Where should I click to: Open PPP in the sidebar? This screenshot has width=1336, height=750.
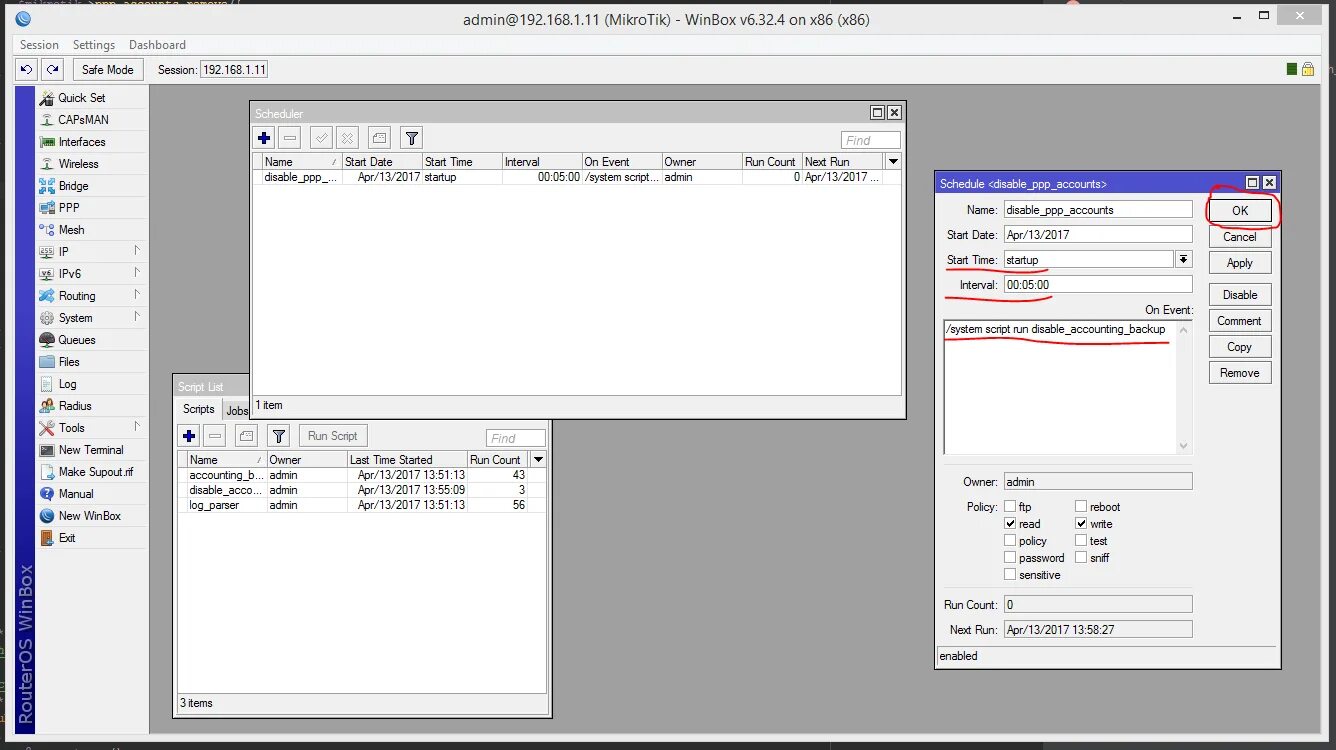pos(68,208)
